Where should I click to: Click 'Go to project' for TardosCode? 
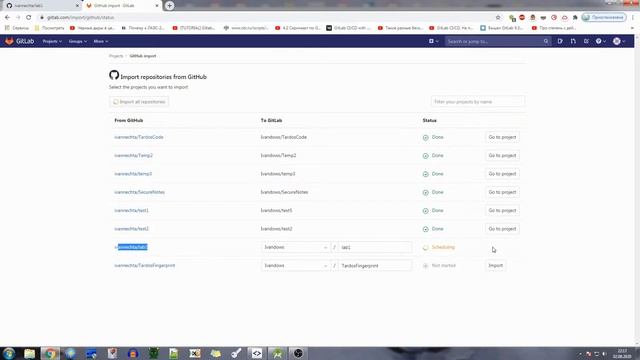pos(502,137)
